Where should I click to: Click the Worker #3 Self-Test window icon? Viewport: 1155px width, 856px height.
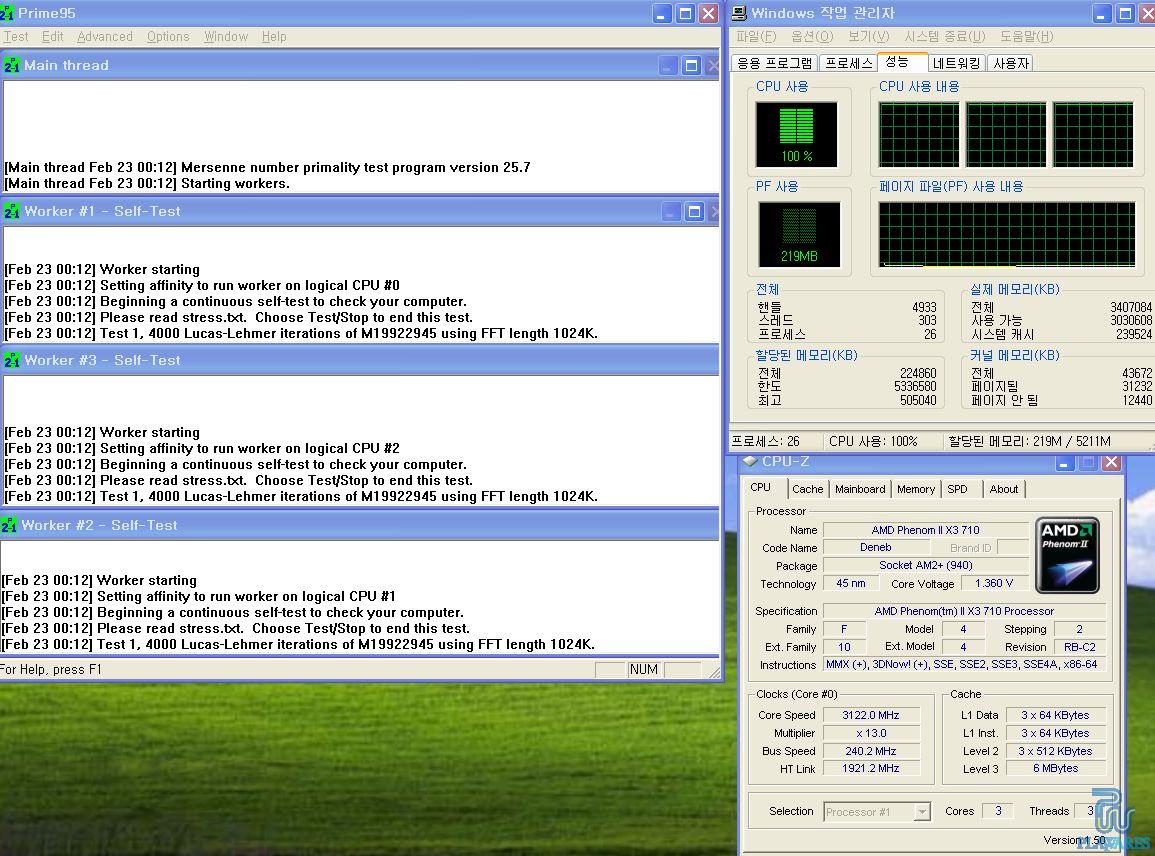click(12, 360)
